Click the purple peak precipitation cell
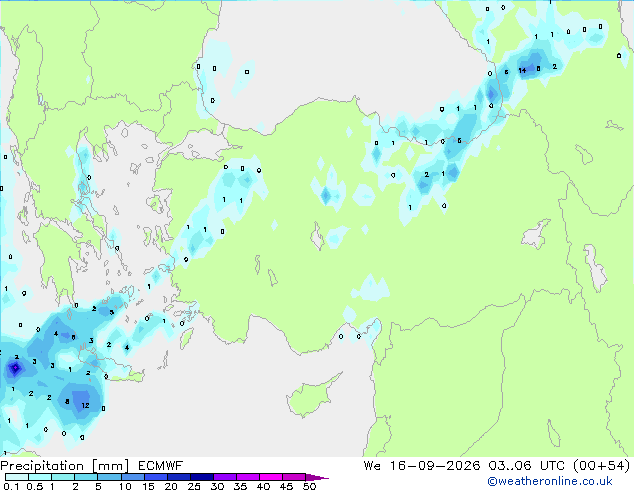Viewport: 634px width, 490px height. (15, 368)
